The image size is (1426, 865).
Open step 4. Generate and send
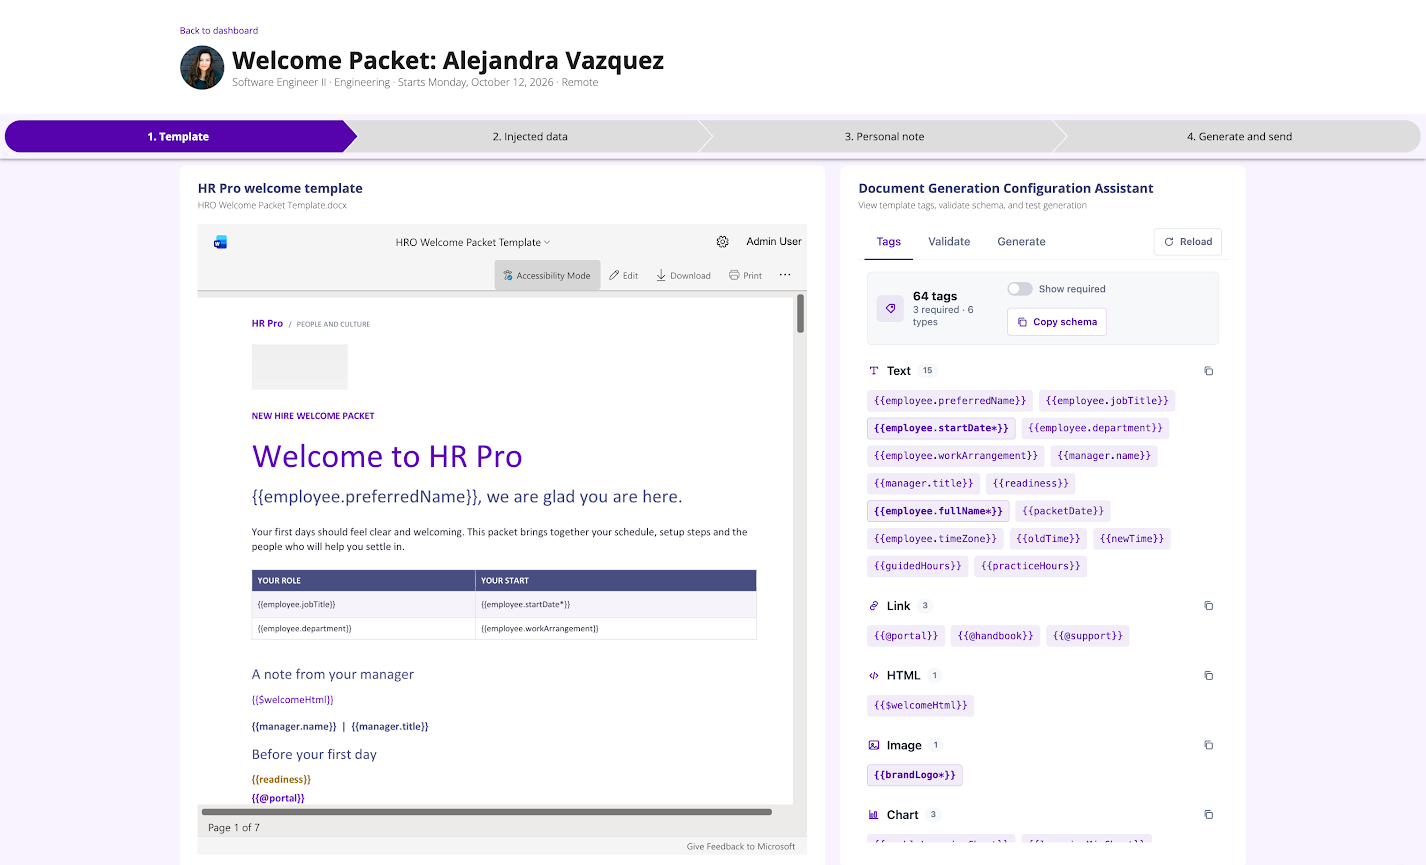pyautogui.click(x=1239, y=137)
